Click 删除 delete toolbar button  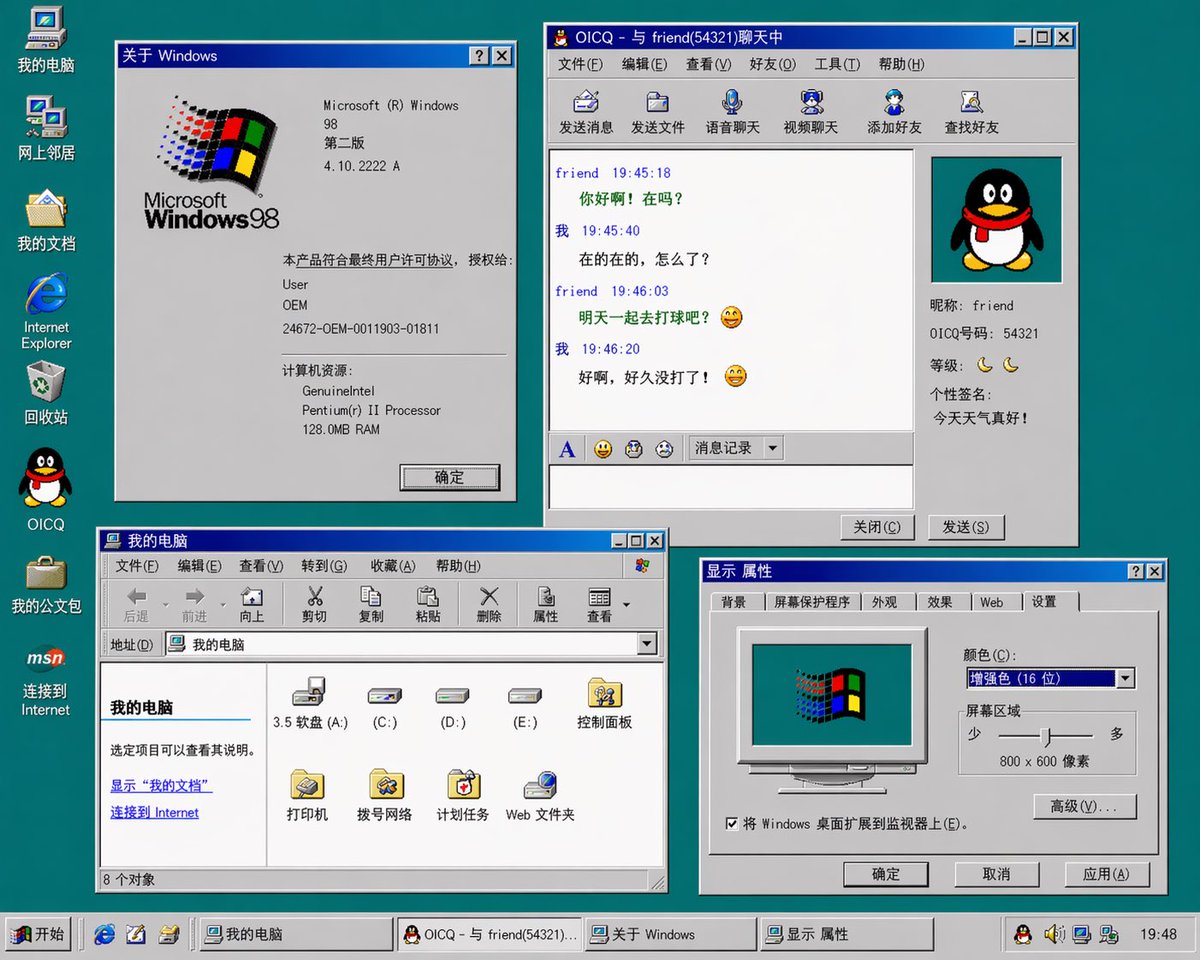[489, 605]
